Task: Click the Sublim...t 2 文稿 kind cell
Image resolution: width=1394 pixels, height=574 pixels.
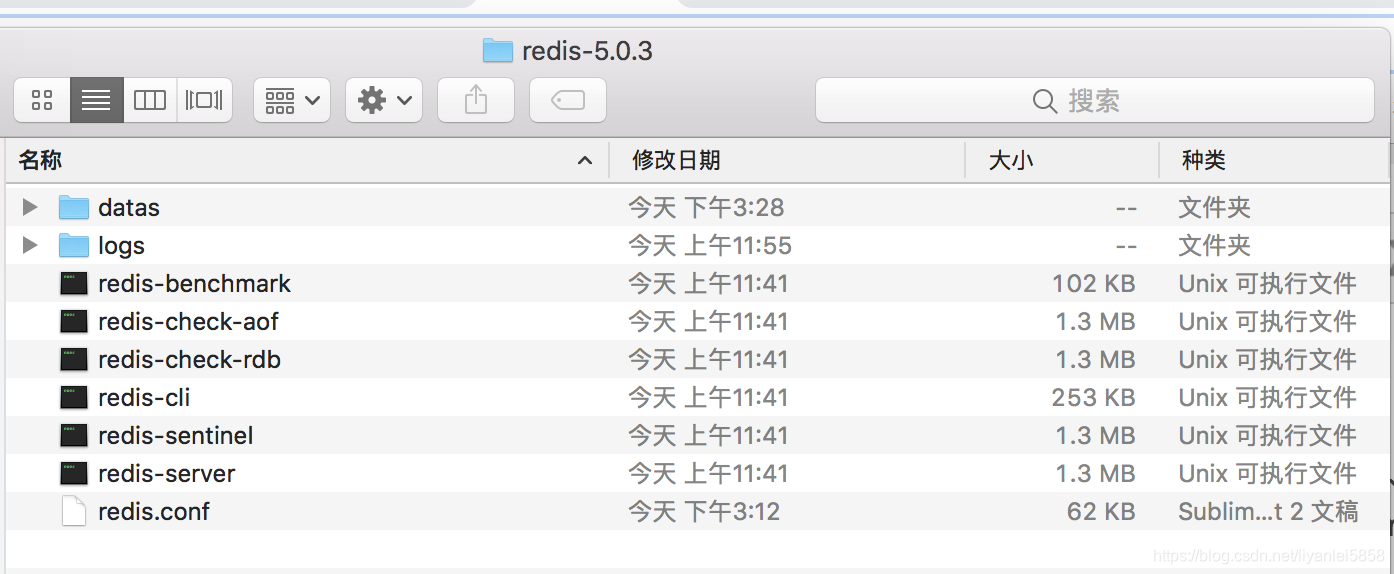Action: (x=1268, y=511)
